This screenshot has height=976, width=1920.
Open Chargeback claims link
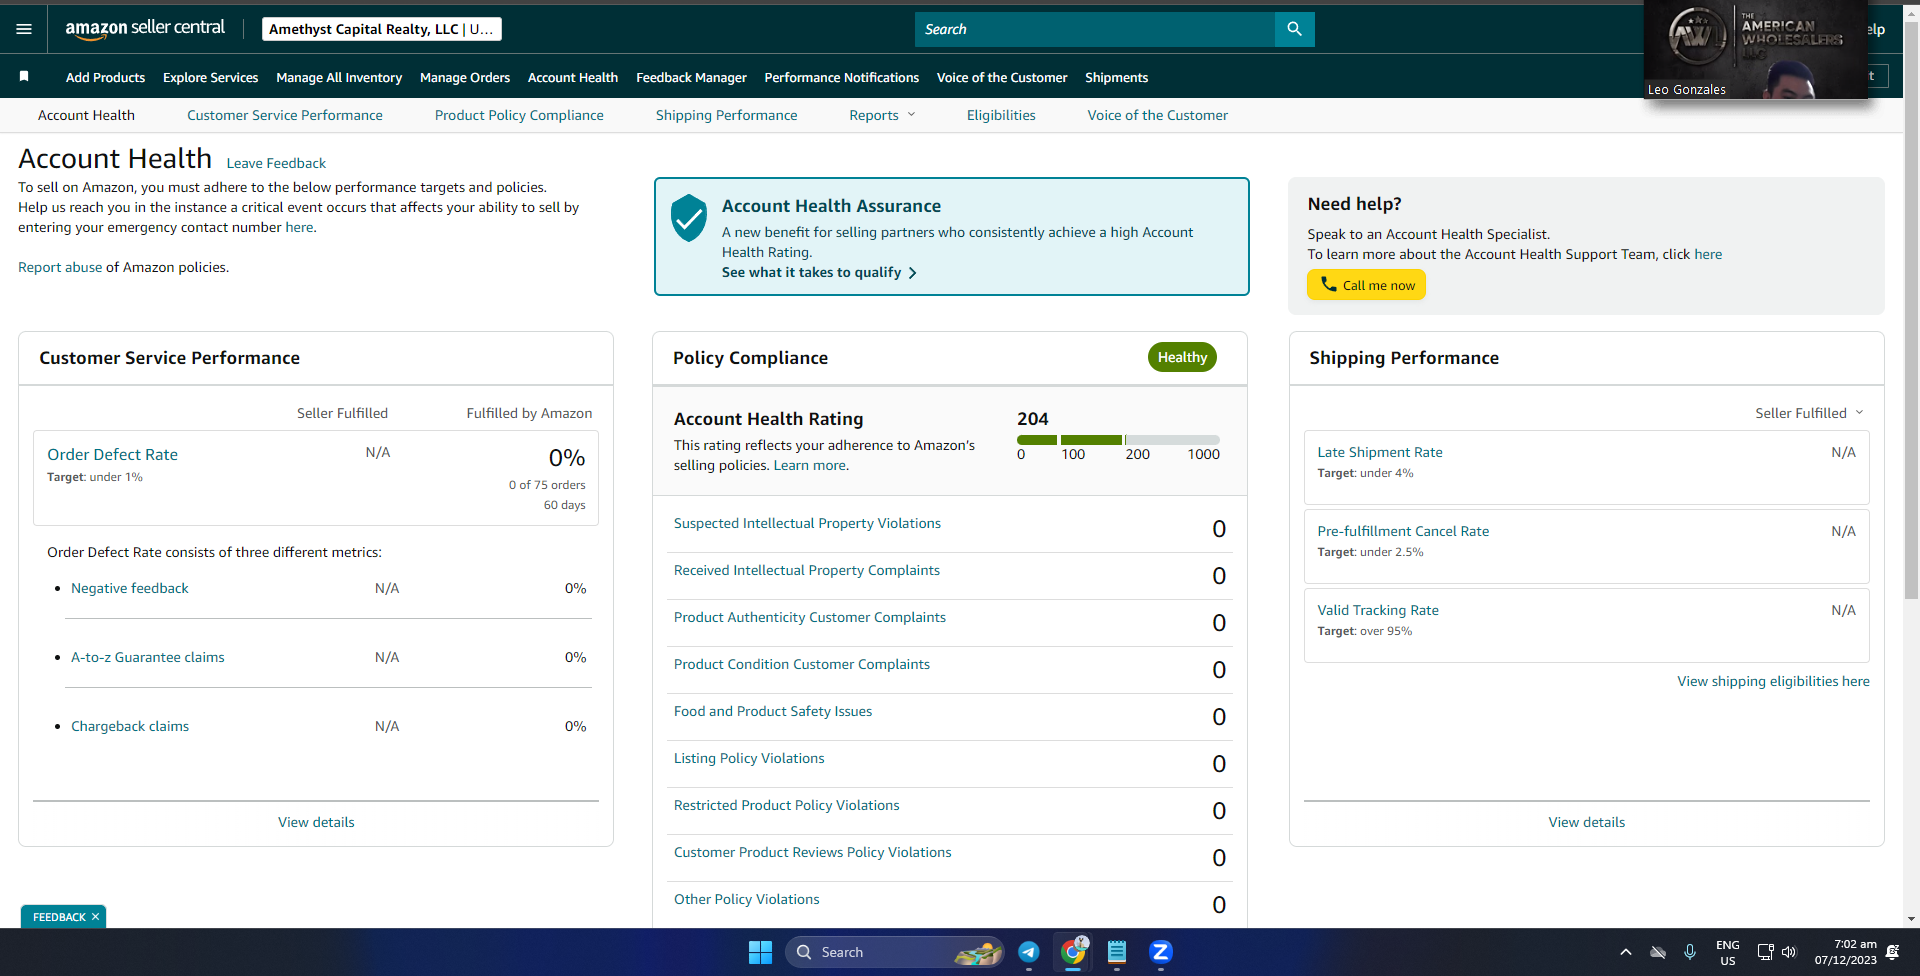point(130,726)
